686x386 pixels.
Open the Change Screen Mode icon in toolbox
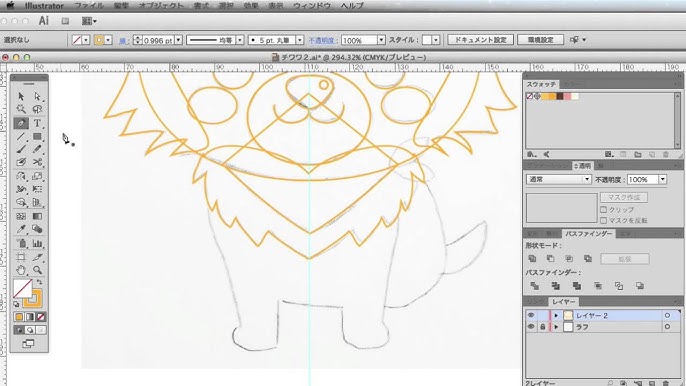pyautogui.click(x=28, y=344)
